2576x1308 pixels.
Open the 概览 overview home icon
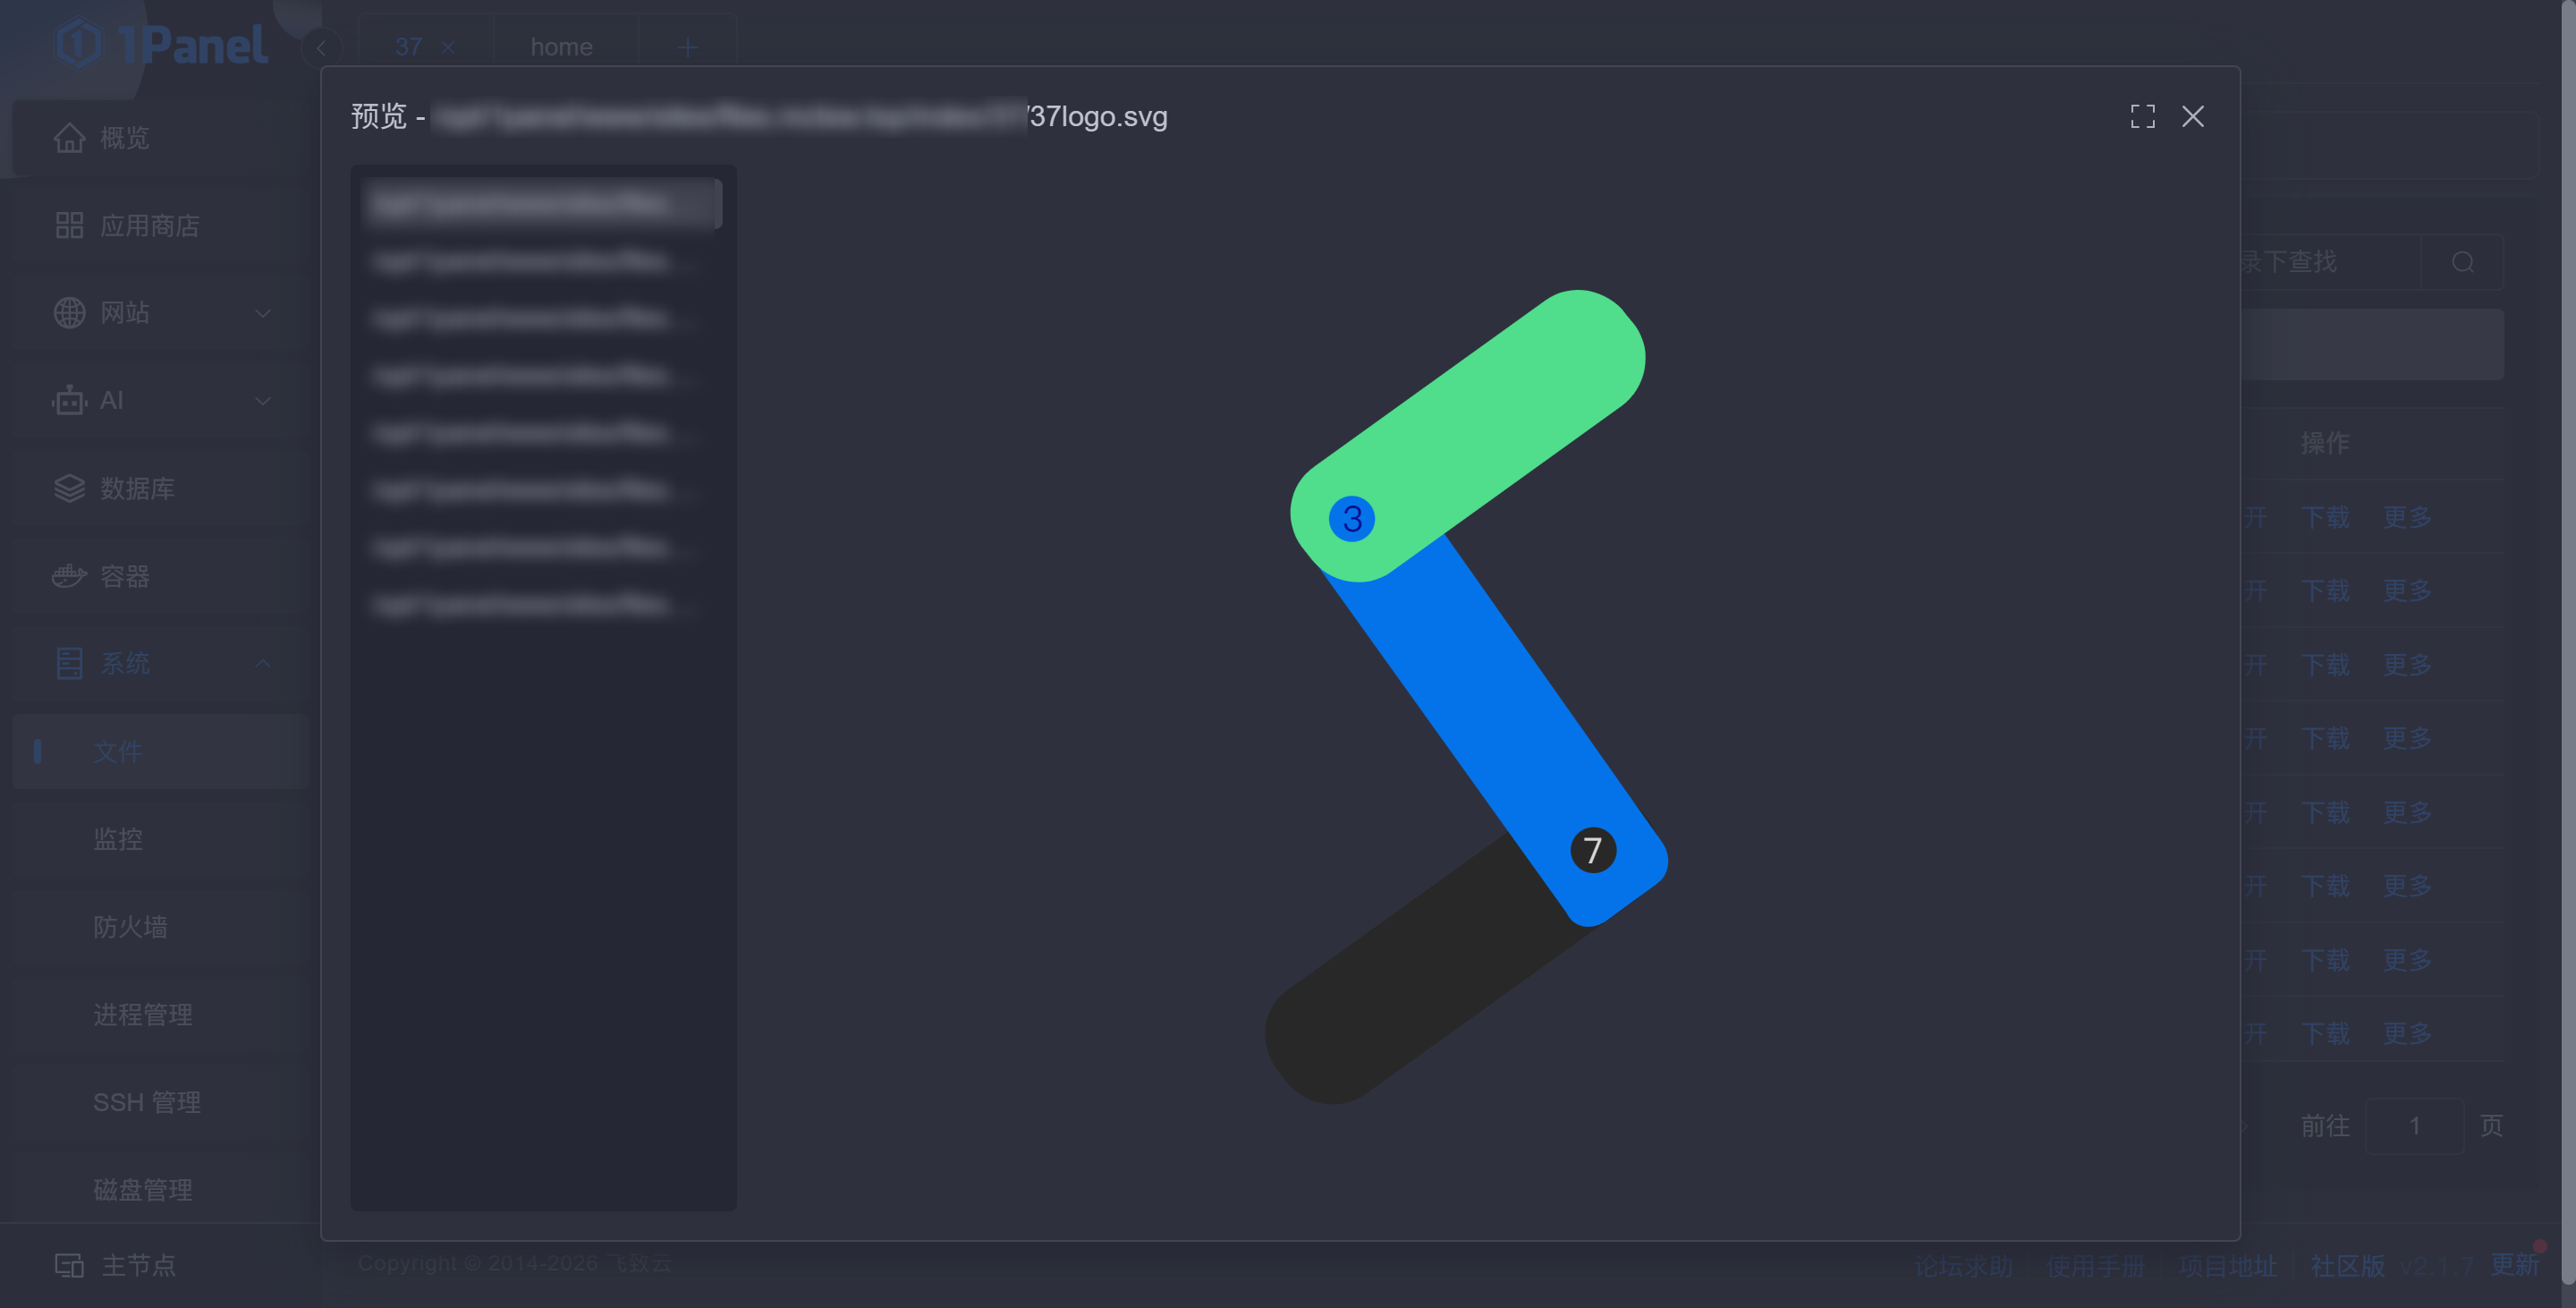point(69,137)
